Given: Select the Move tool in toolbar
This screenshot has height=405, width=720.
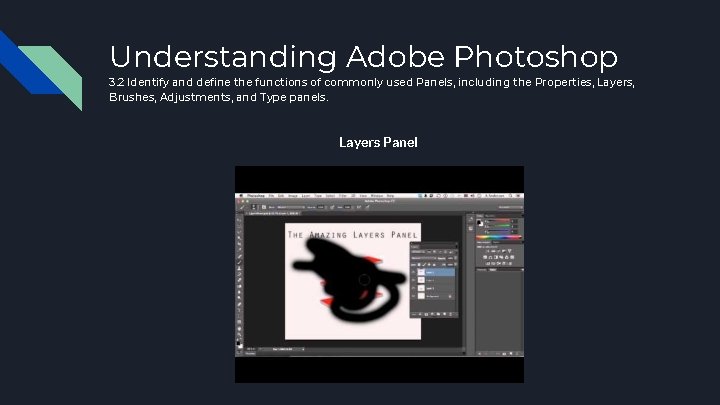Looking at the screenshot, I should [x=239, y=220].
